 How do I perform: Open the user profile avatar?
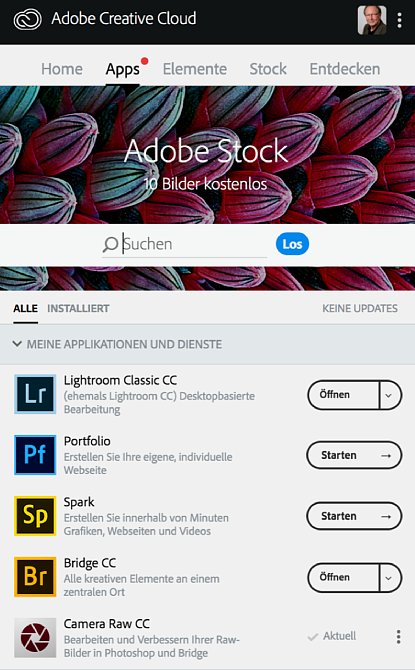pyautogui.click(x=372, y=20)
